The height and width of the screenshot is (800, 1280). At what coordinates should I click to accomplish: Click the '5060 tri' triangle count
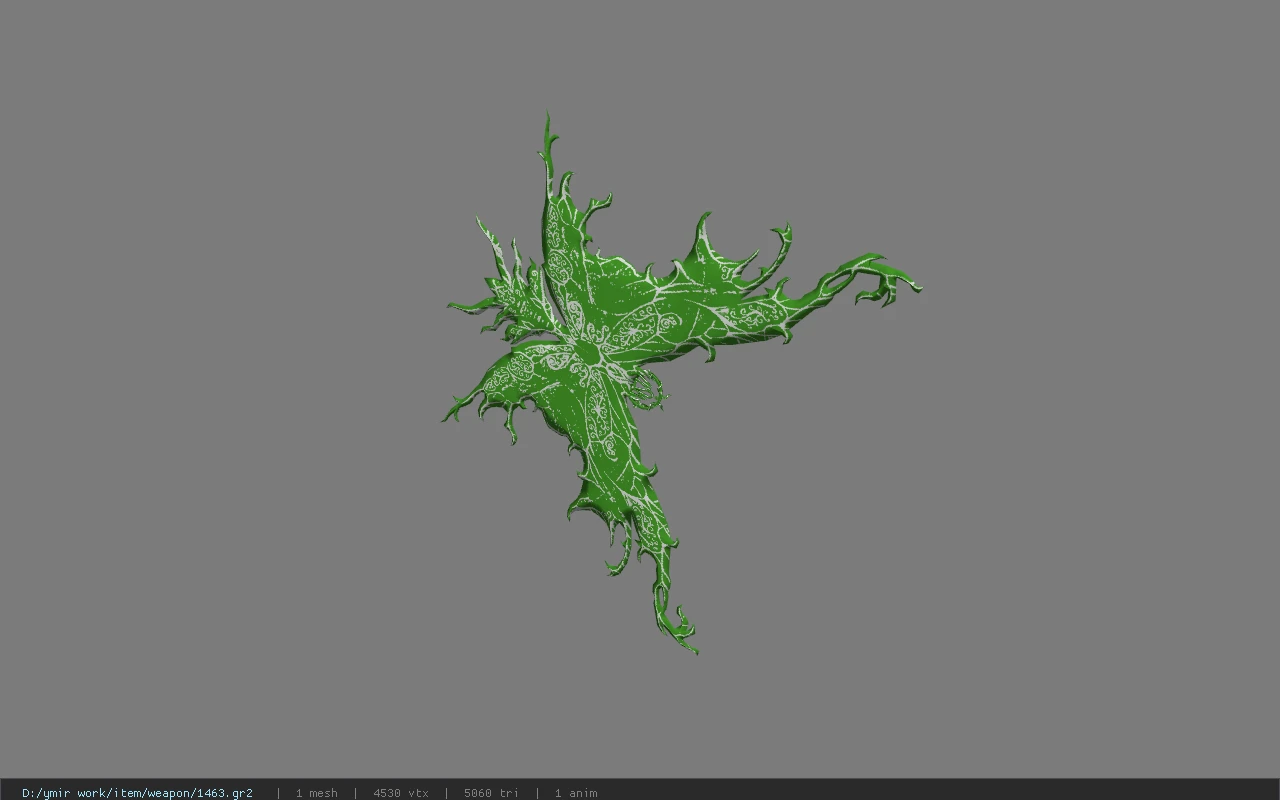pyautogui.click(x=491, y=793)
